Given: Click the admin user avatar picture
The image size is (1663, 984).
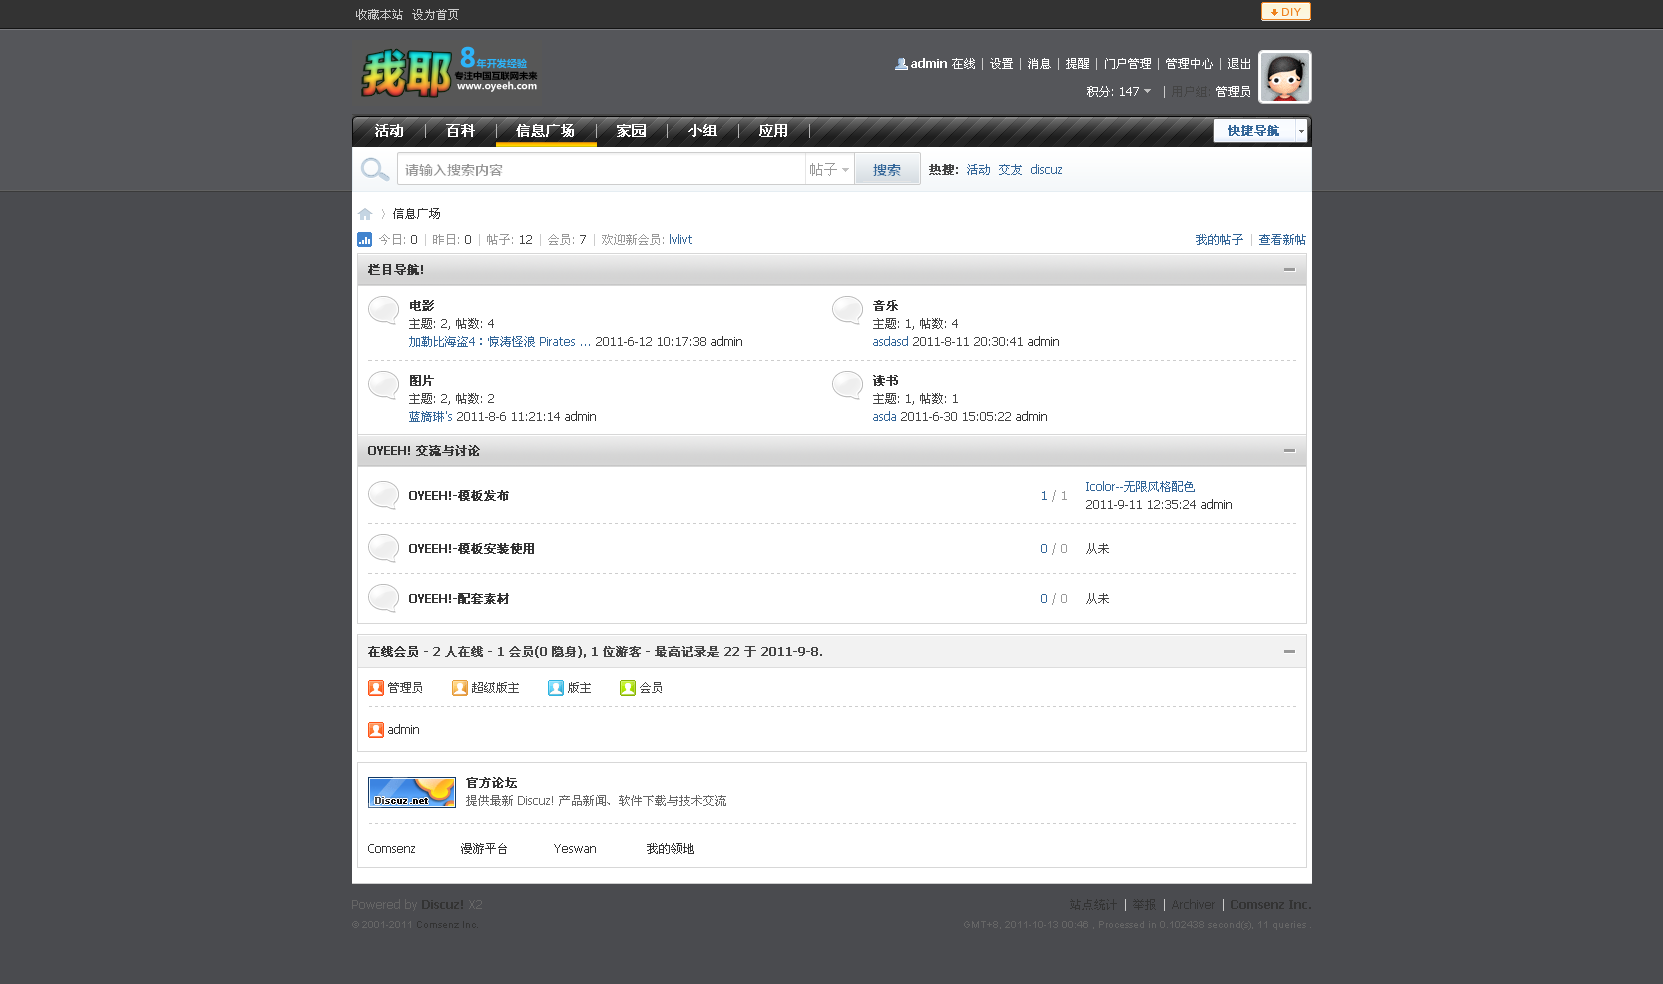Looking at the screenshot, I should (x=1284, y=77).
